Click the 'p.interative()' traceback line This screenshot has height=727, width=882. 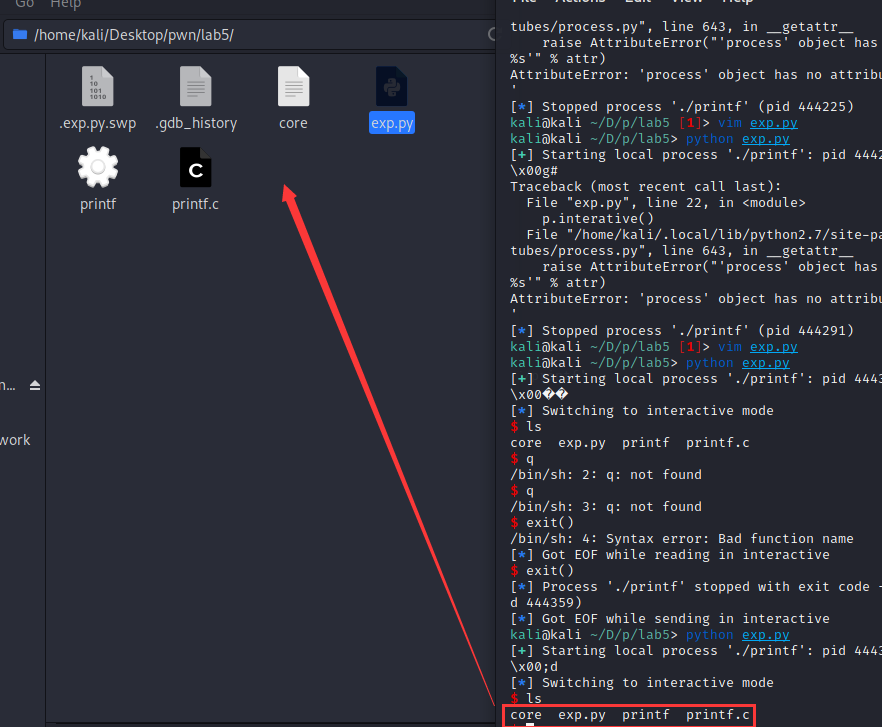pyautogui.click(x=598, y=218)
